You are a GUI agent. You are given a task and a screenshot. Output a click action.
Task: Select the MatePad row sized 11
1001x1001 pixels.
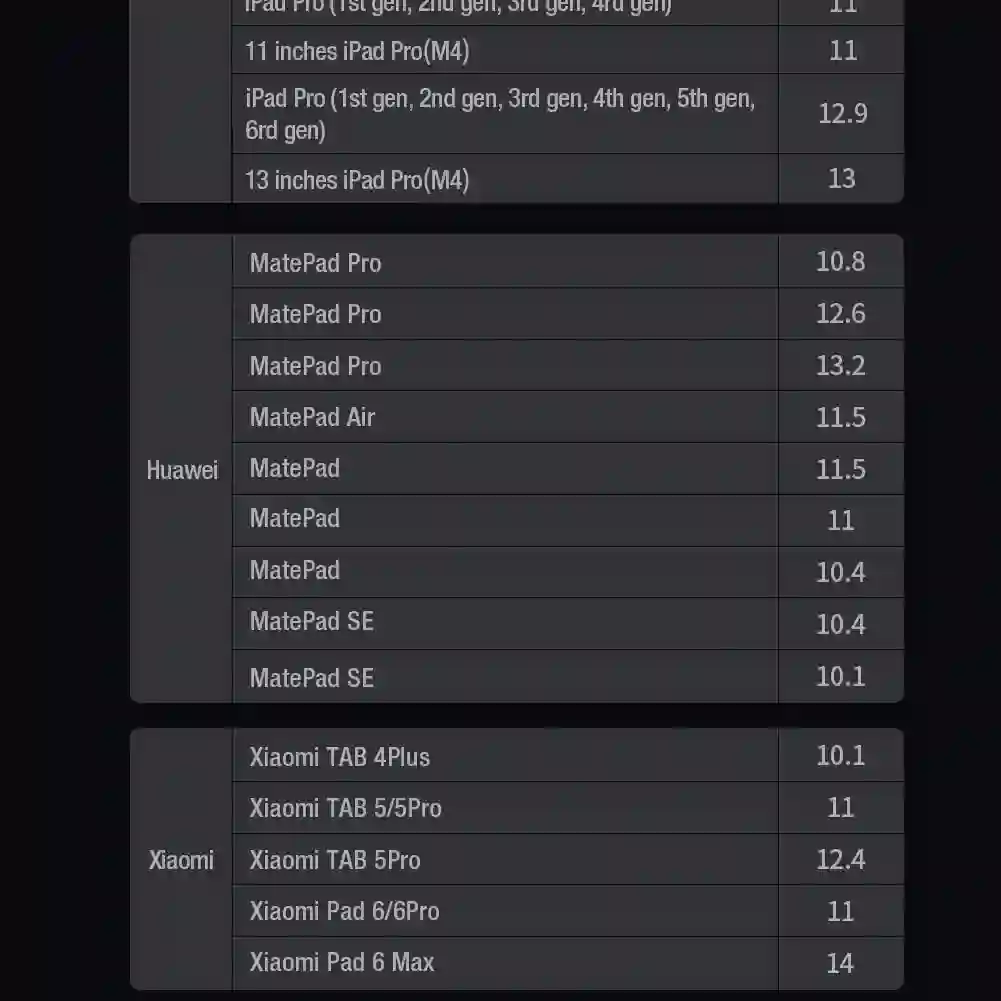coord(568,520)
